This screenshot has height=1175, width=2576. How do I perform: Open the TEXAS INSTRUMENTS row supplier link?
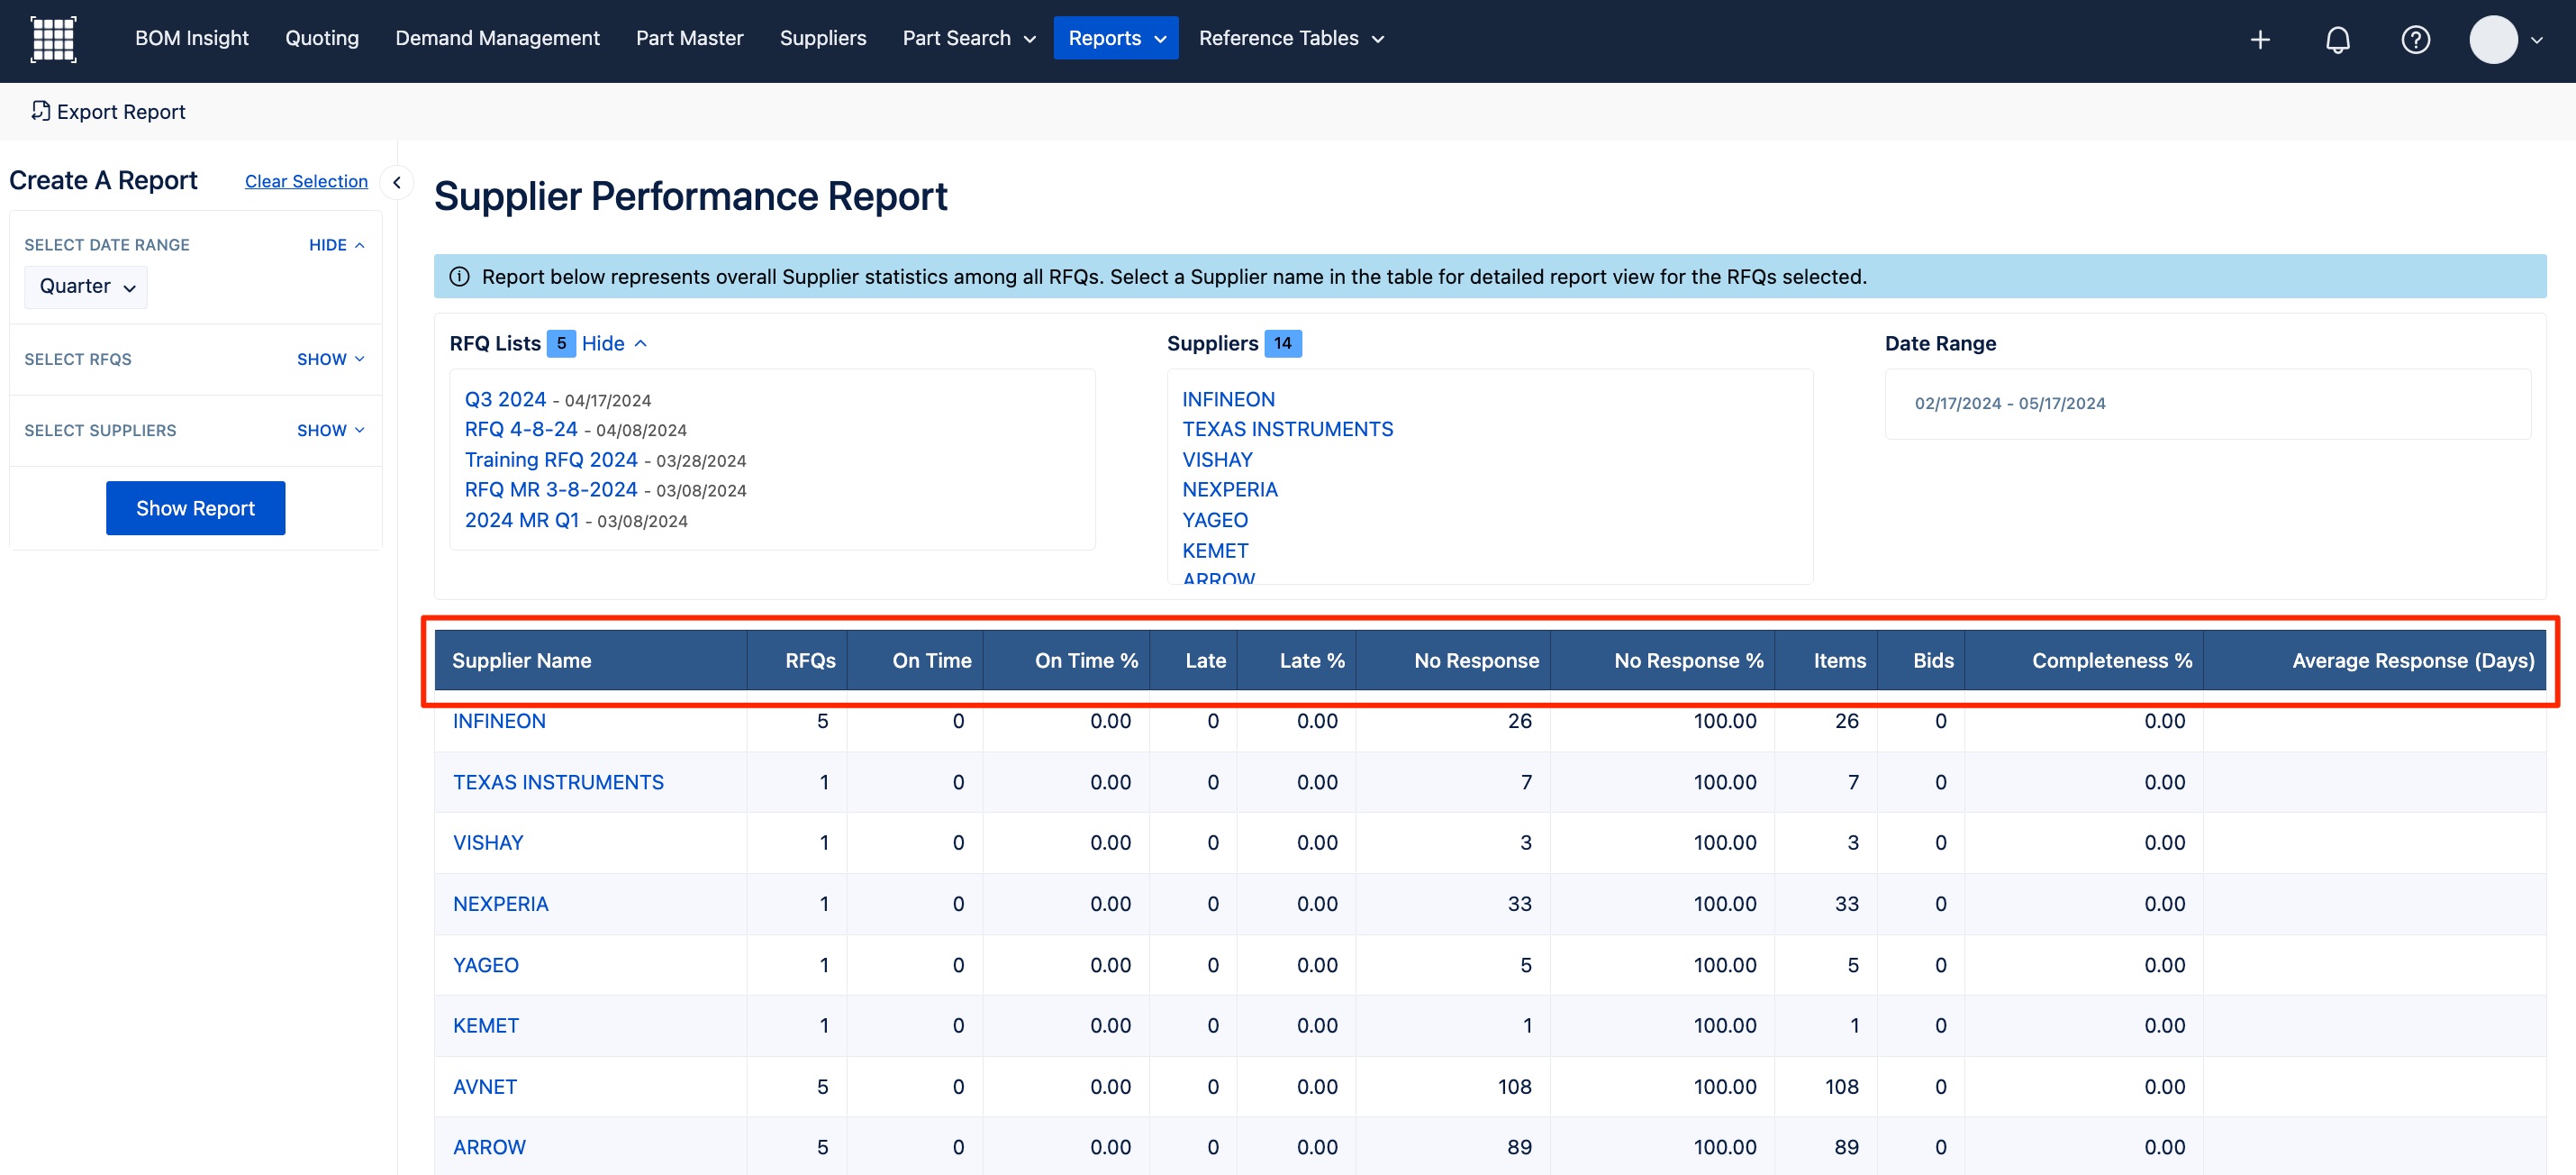pyautogui.click(x=558, y=782)
